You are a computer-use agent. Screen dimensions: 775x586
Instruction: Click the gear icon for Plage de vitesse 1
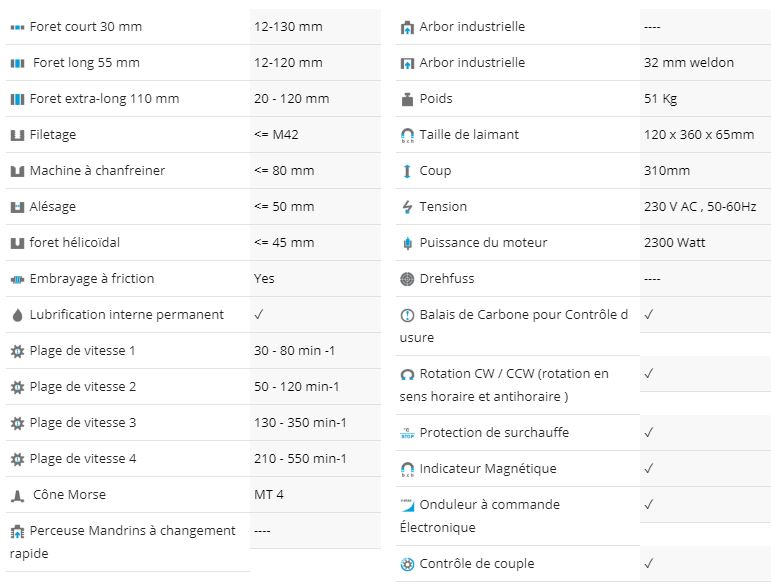tap(17, 351)
